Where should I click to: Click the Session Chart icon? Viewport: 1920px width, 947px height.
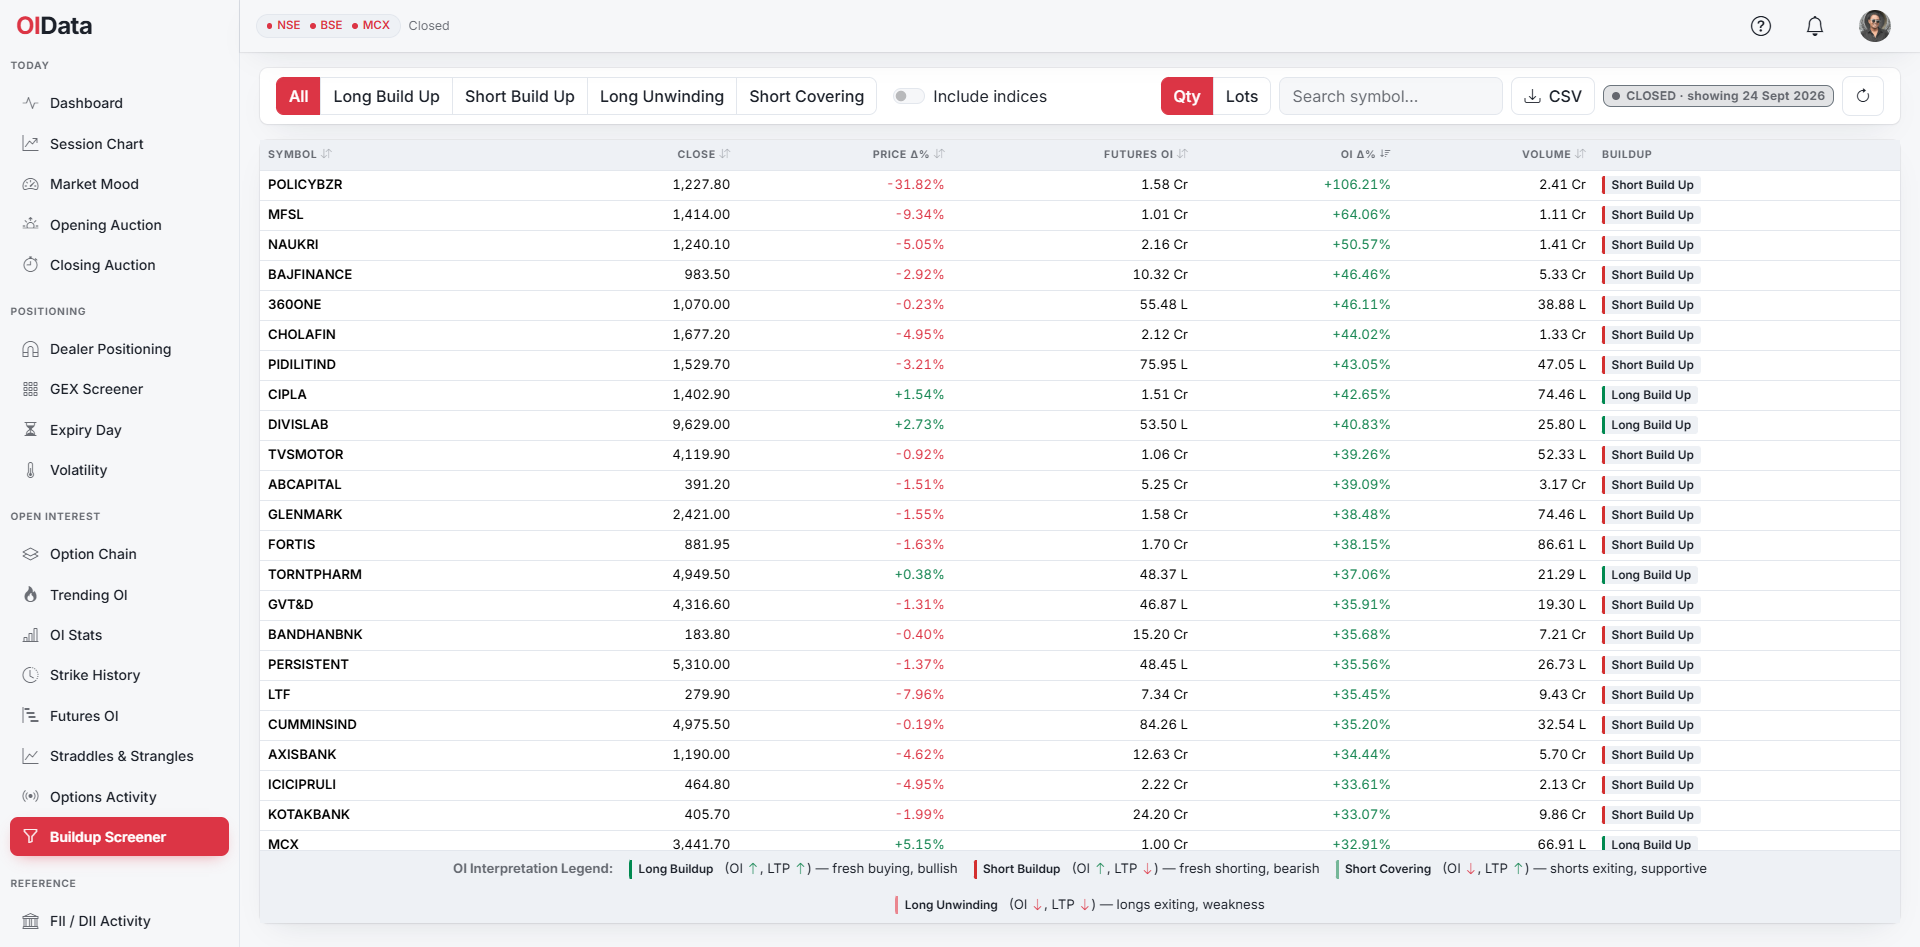[x=31, y=144]
